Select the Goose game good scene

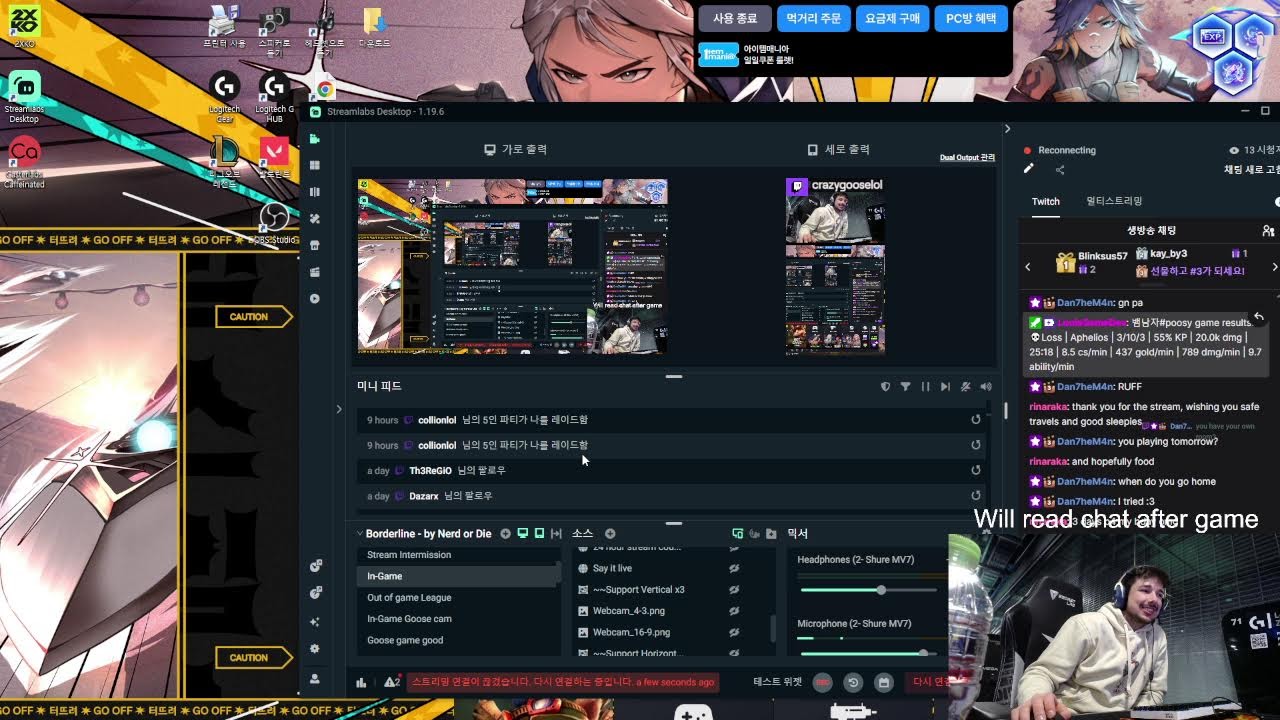459,640
